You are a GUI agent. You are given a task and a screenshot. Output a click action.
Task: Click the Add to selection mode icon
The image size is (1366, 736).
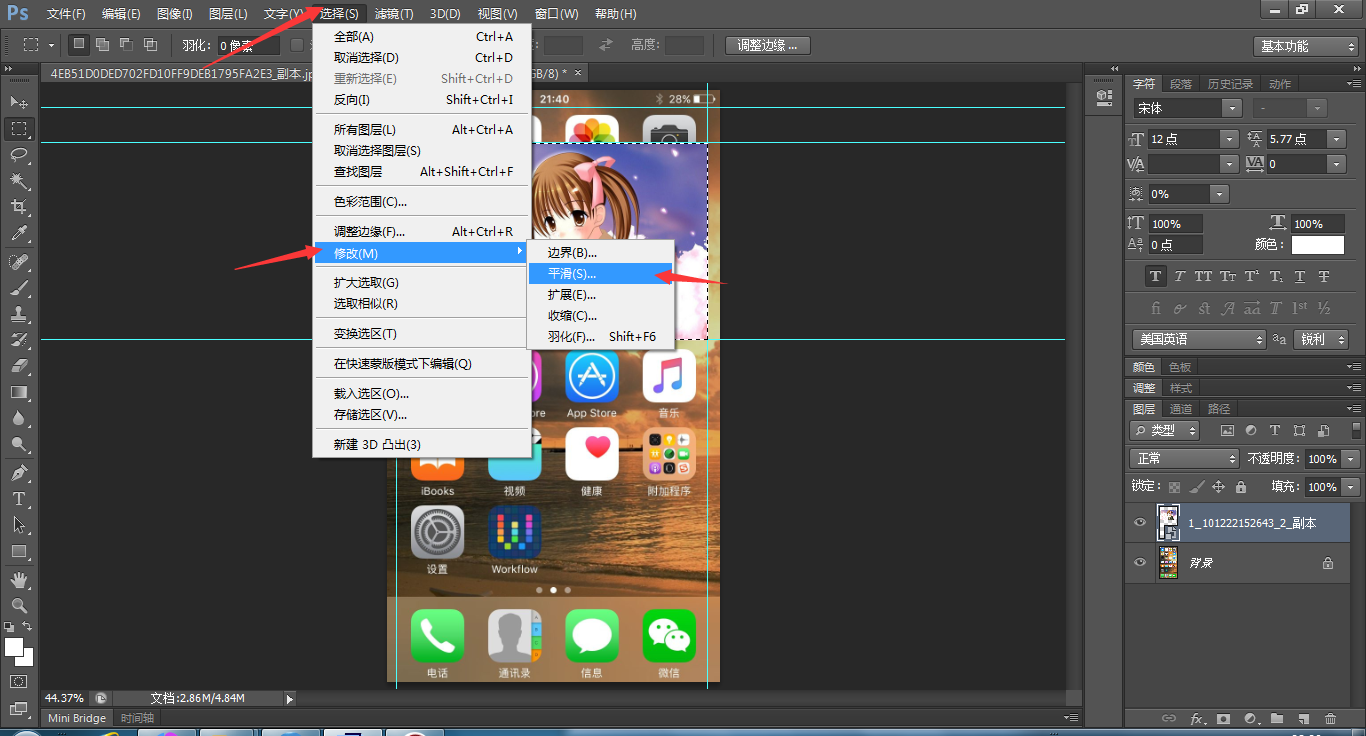[102, 45]
